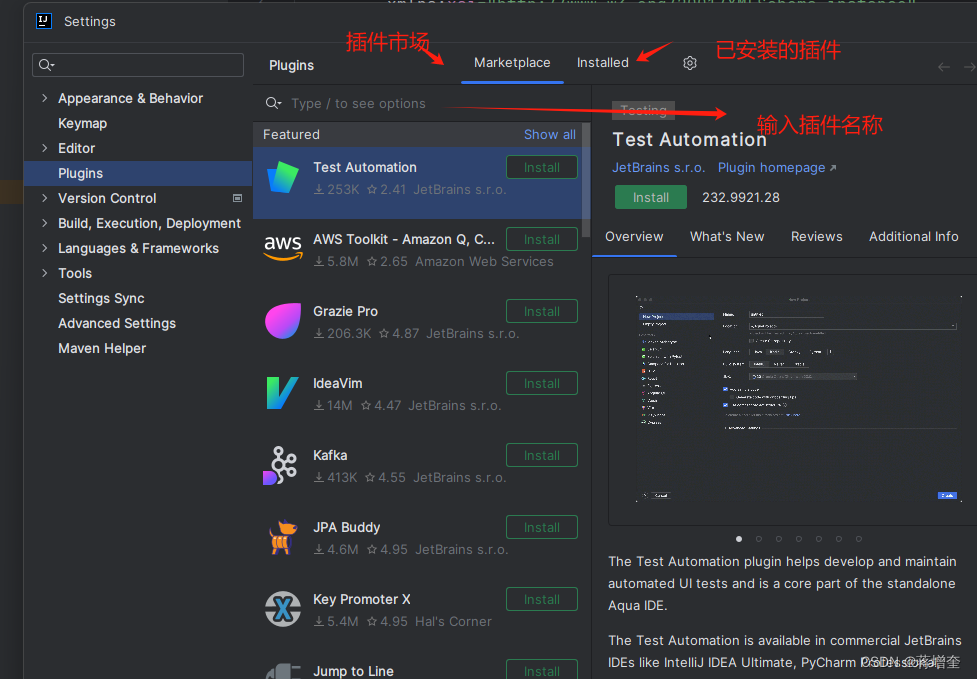Install the AWS Toolkit plugin
This screenshot has width=977, height=679.
[x=541, y=239]
